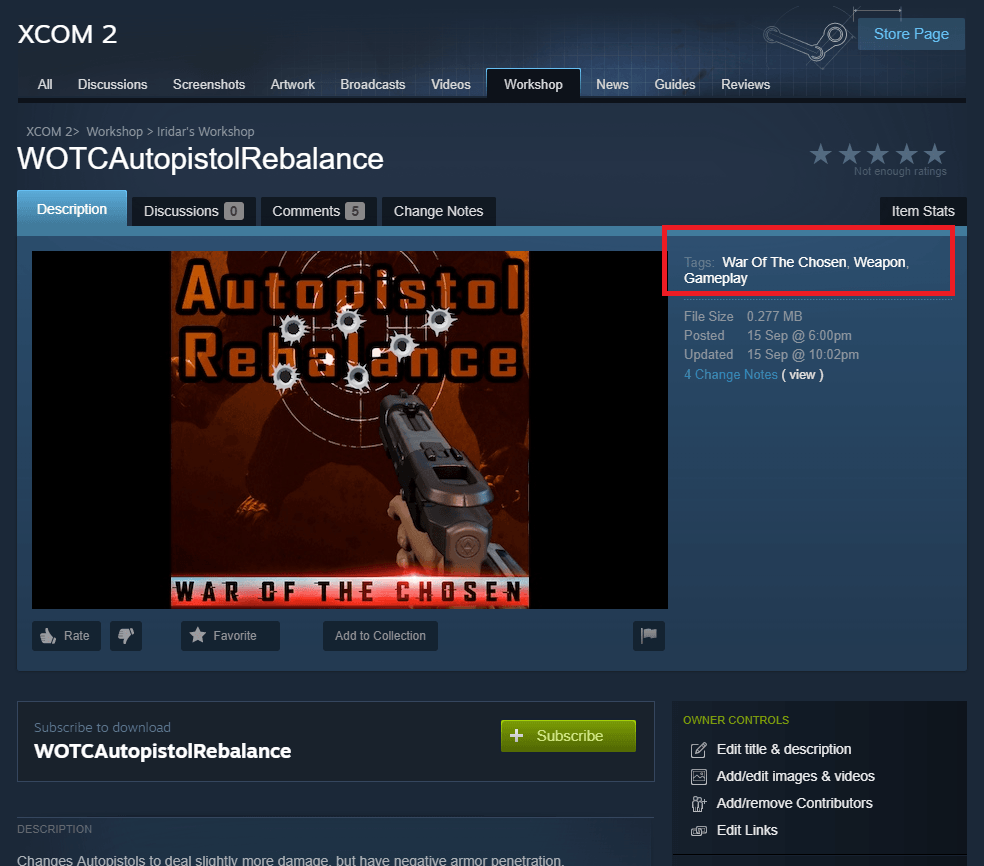The width and height of the screenshot is (984, 866).
Task: Click Edit title & description
Action: (784, 749)
